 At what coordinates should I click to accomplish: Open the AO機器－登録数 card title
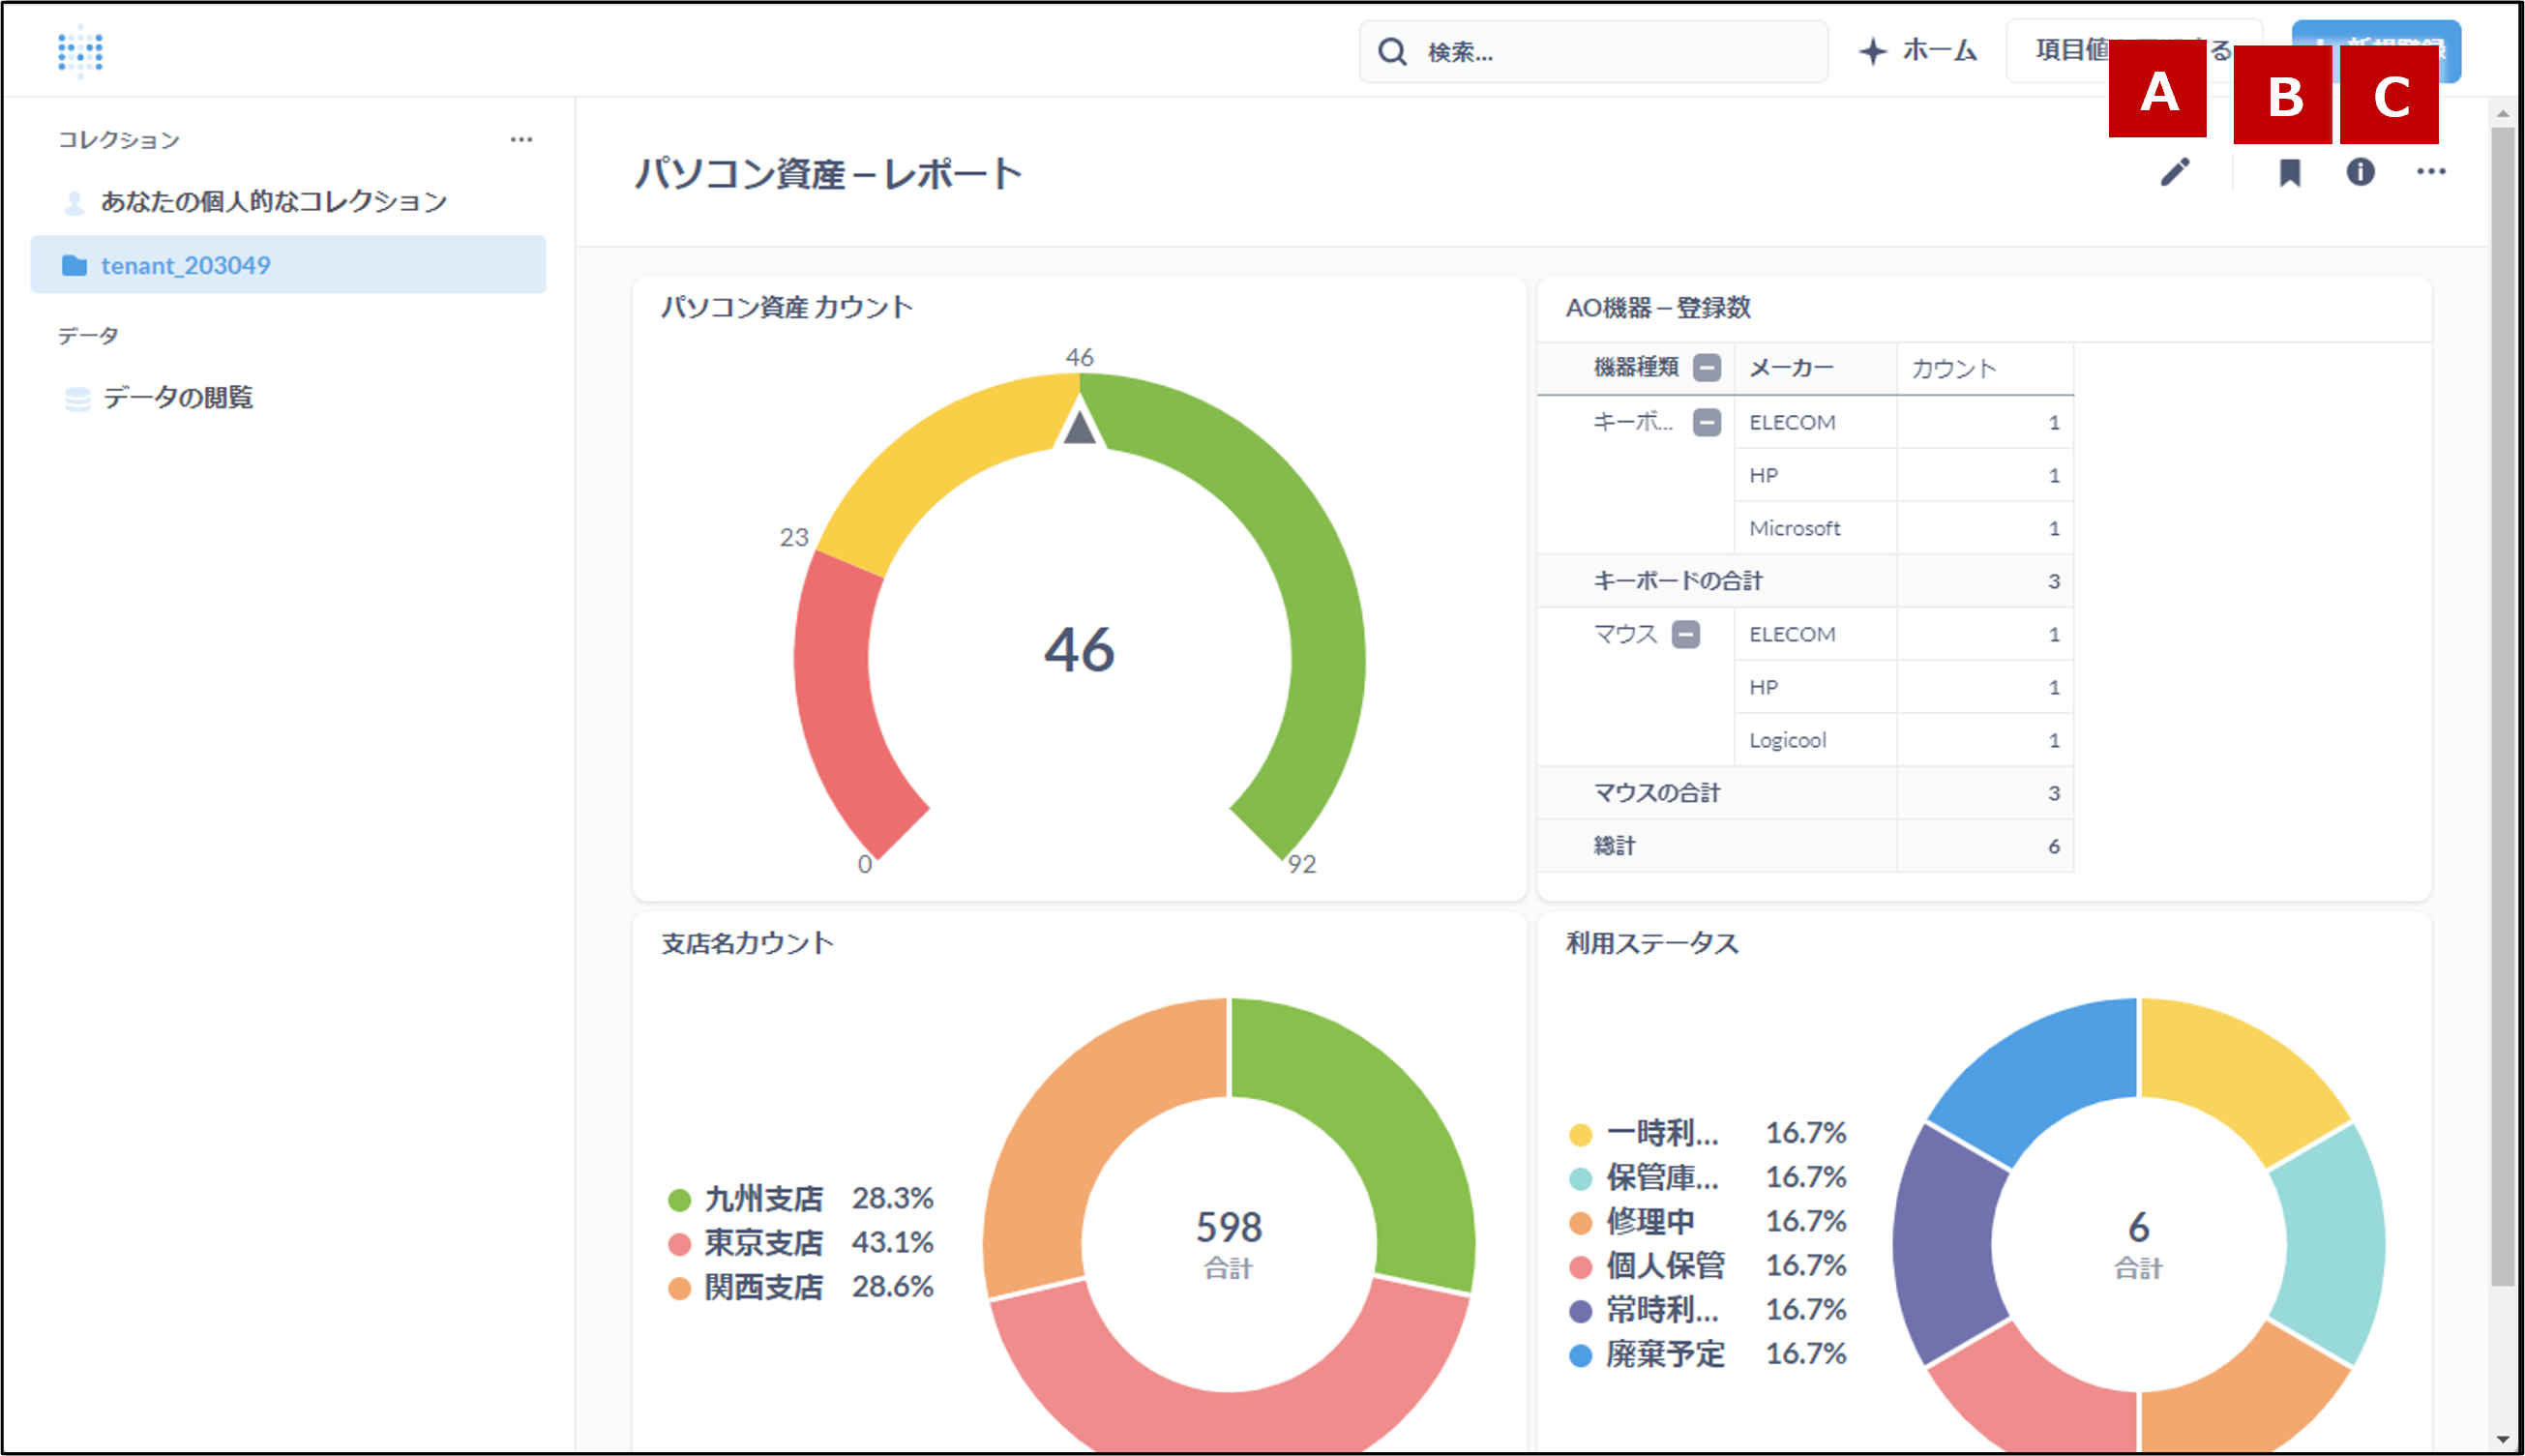click(x=1657, y=308)
